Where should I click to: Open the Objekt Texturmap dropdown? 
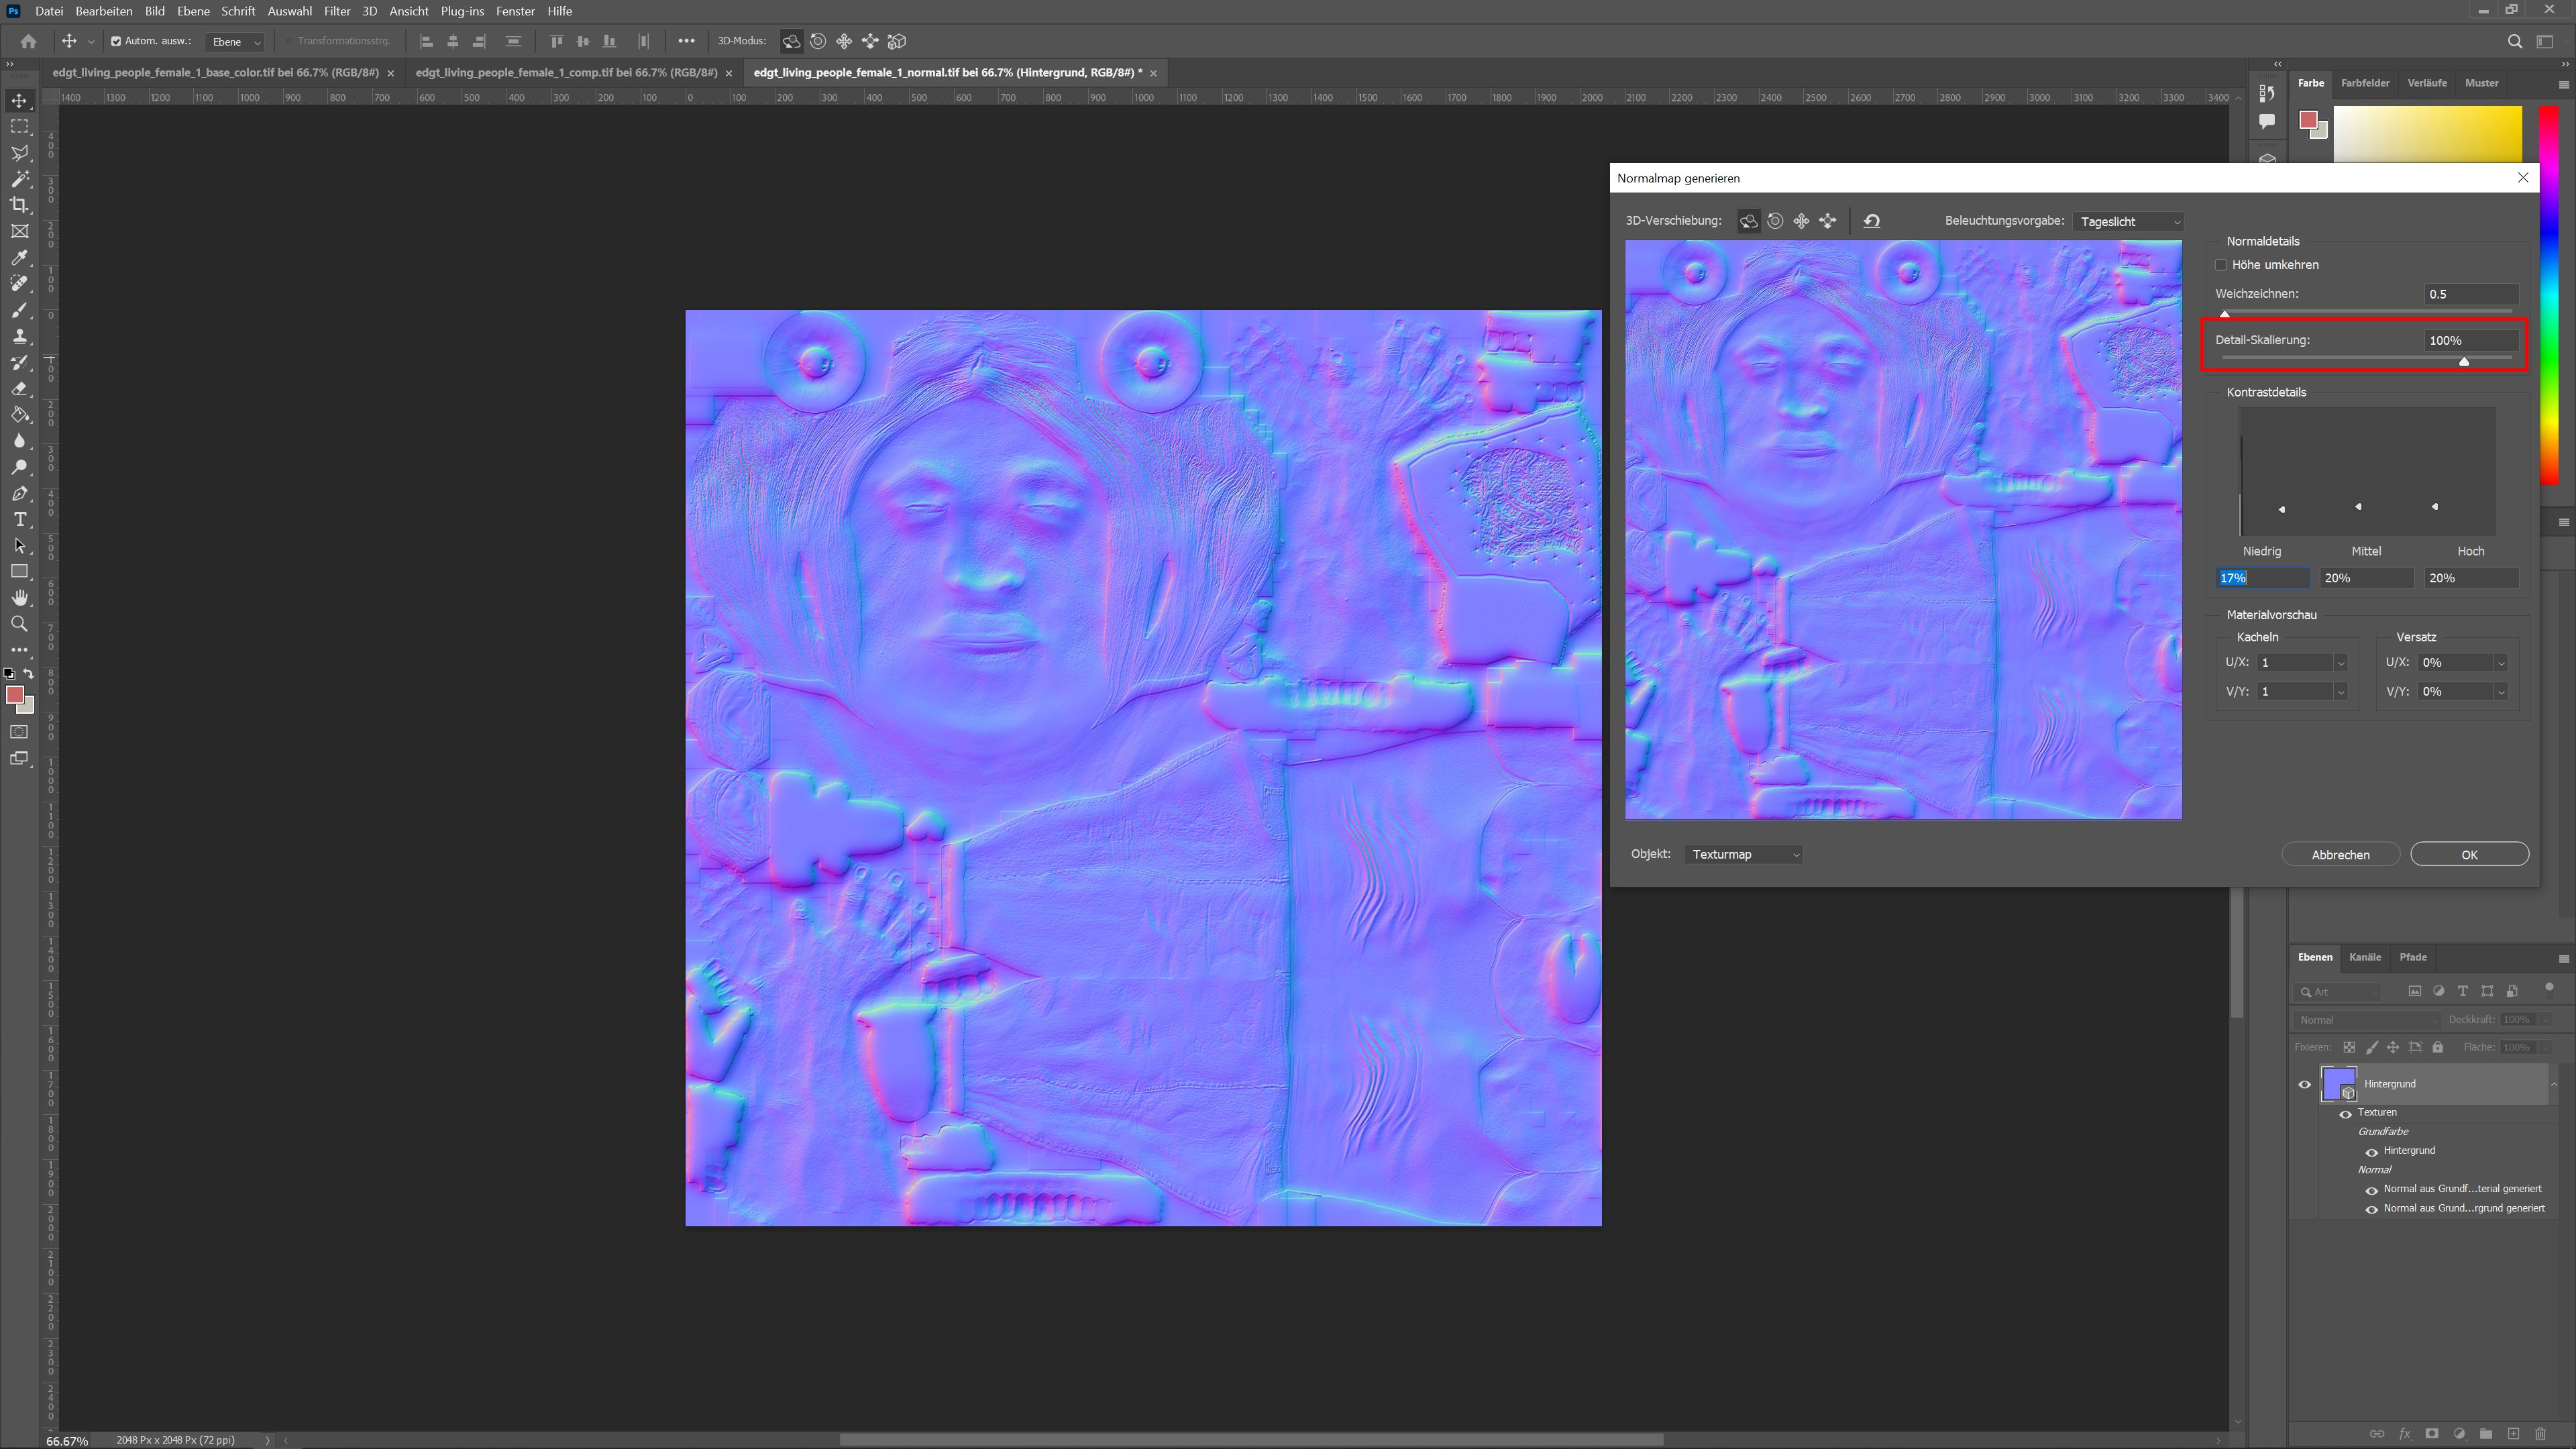pyautogui.click(x=1743, y=854)
